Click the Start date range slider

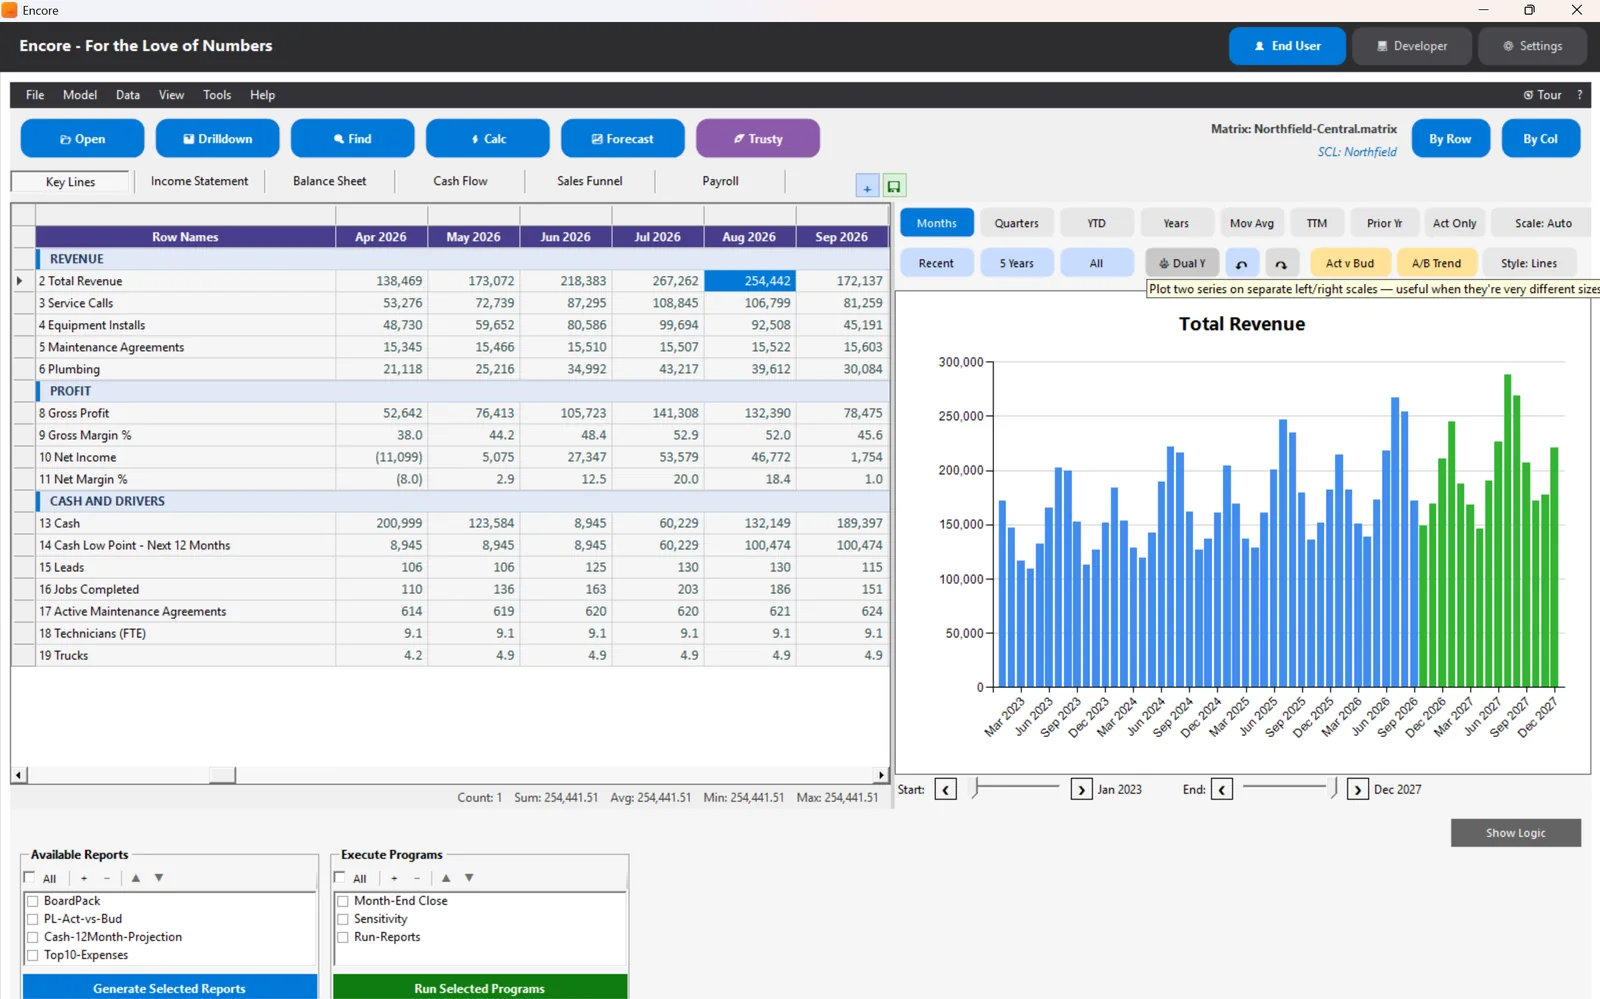click(1016, 787)
